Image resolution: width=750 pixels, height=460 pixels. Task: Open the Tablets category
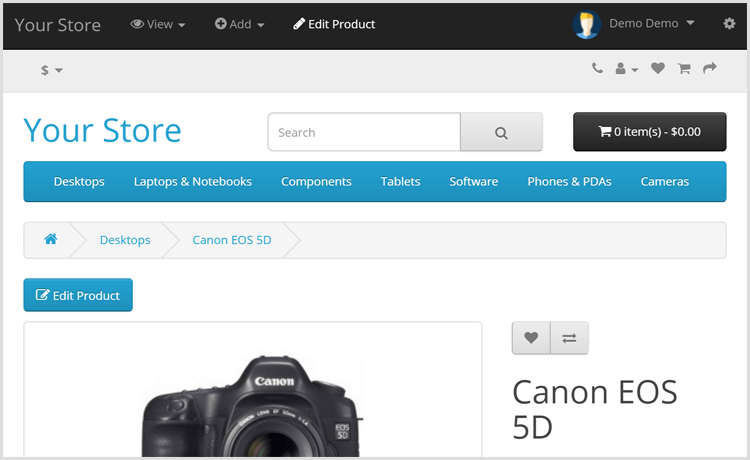[x=400, y=182]
